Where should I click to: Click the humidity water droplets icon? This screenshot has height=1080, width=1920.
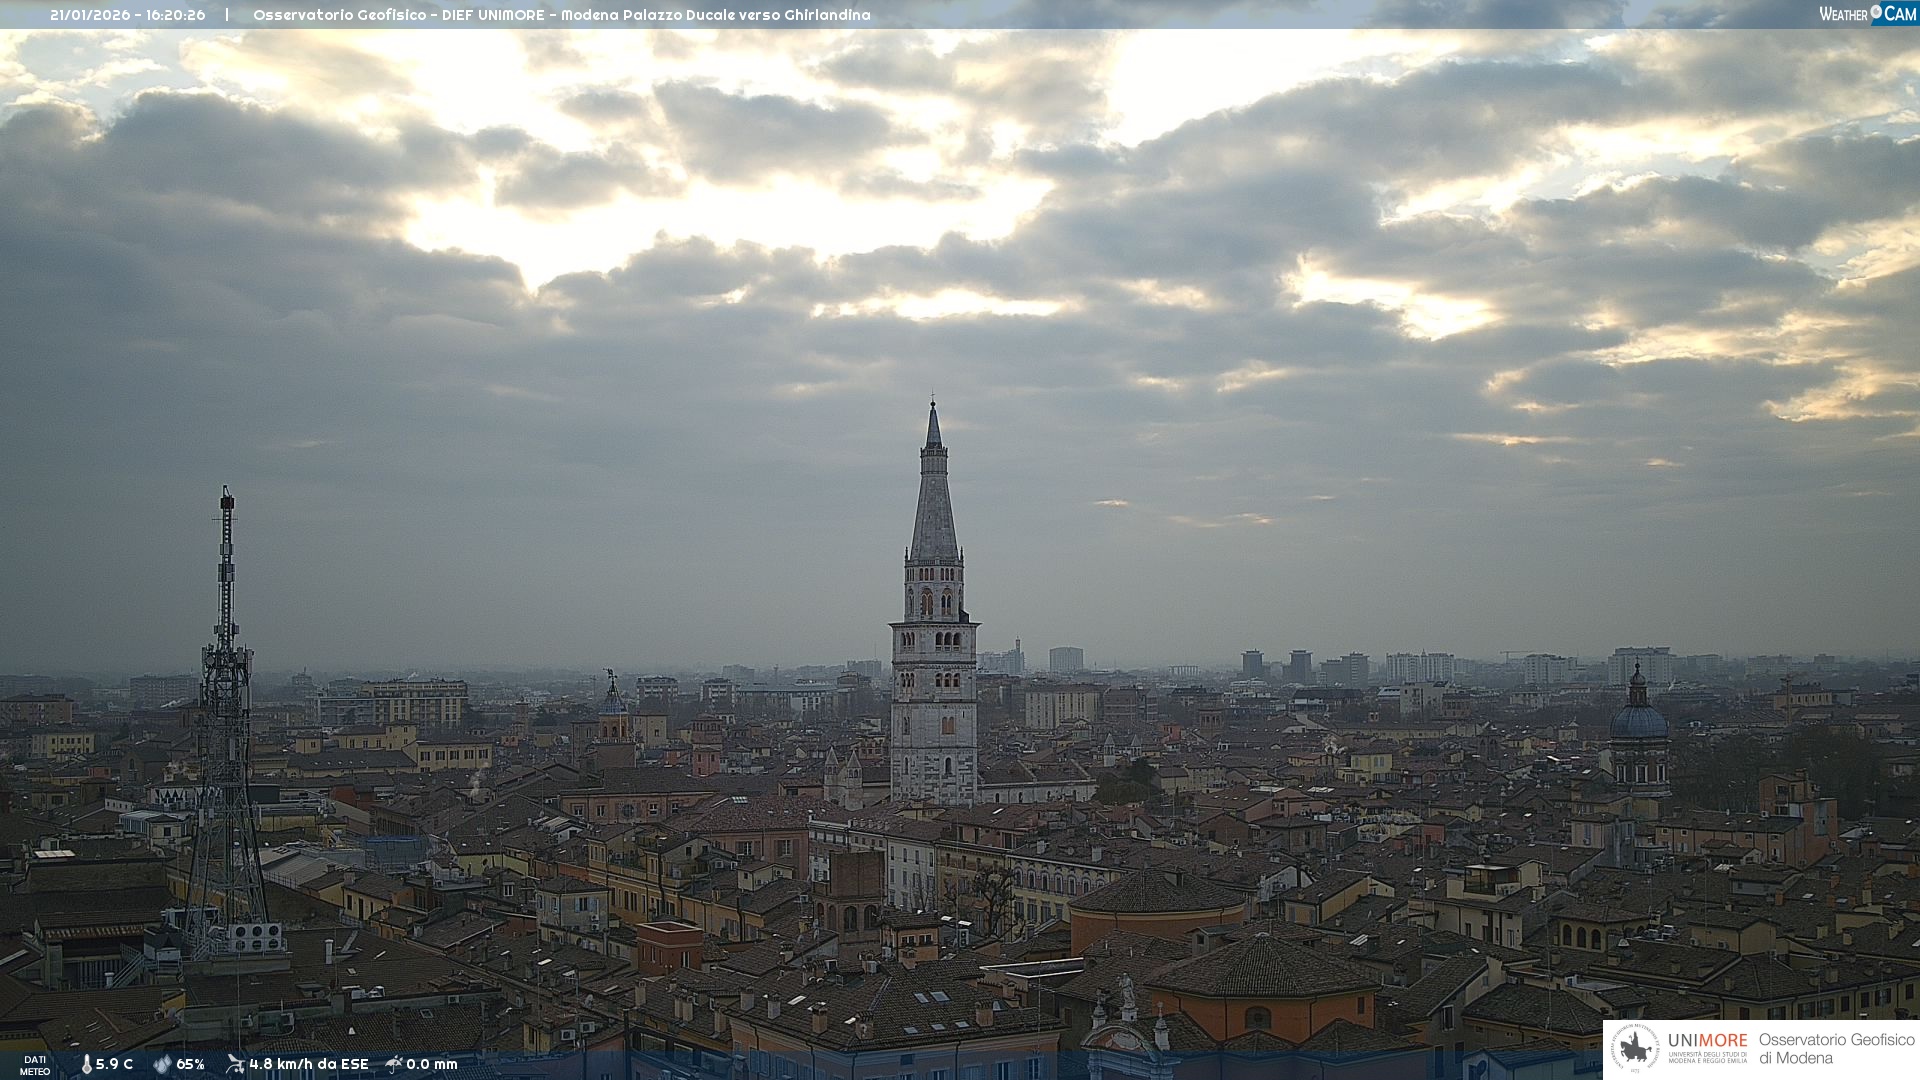162,1064
